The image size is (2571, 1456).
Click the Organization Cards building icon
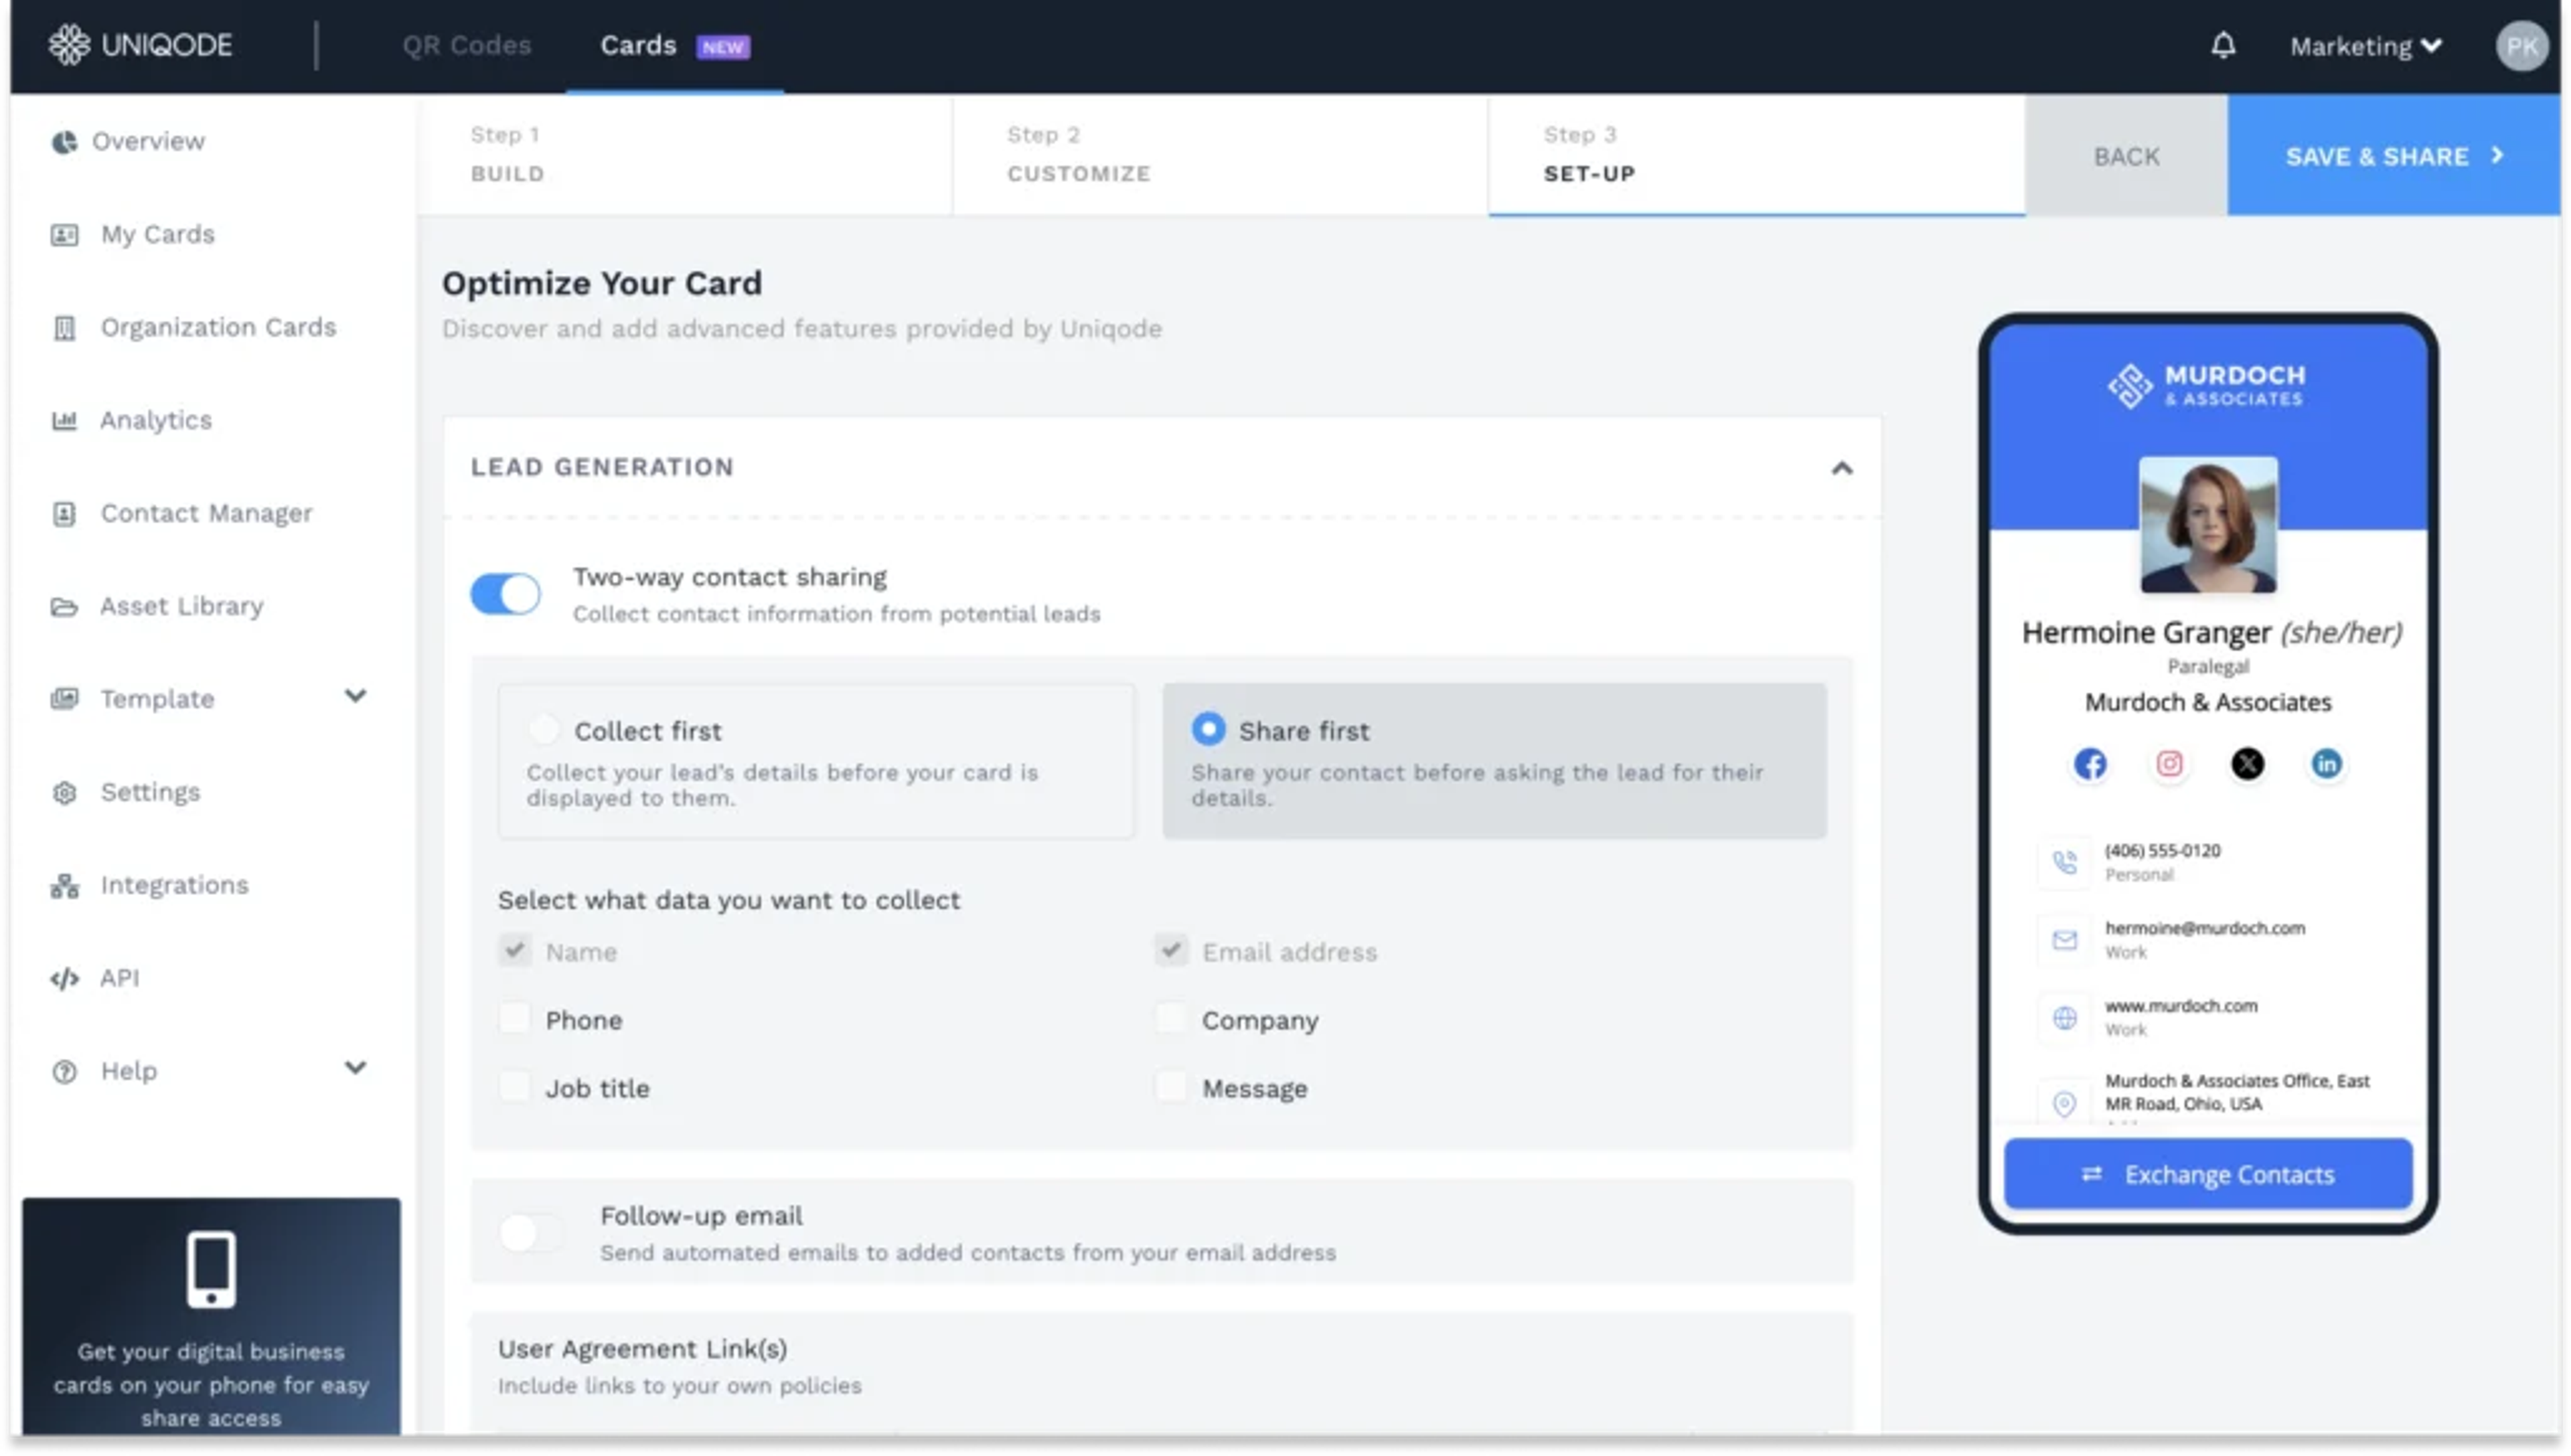click(64, 328)
